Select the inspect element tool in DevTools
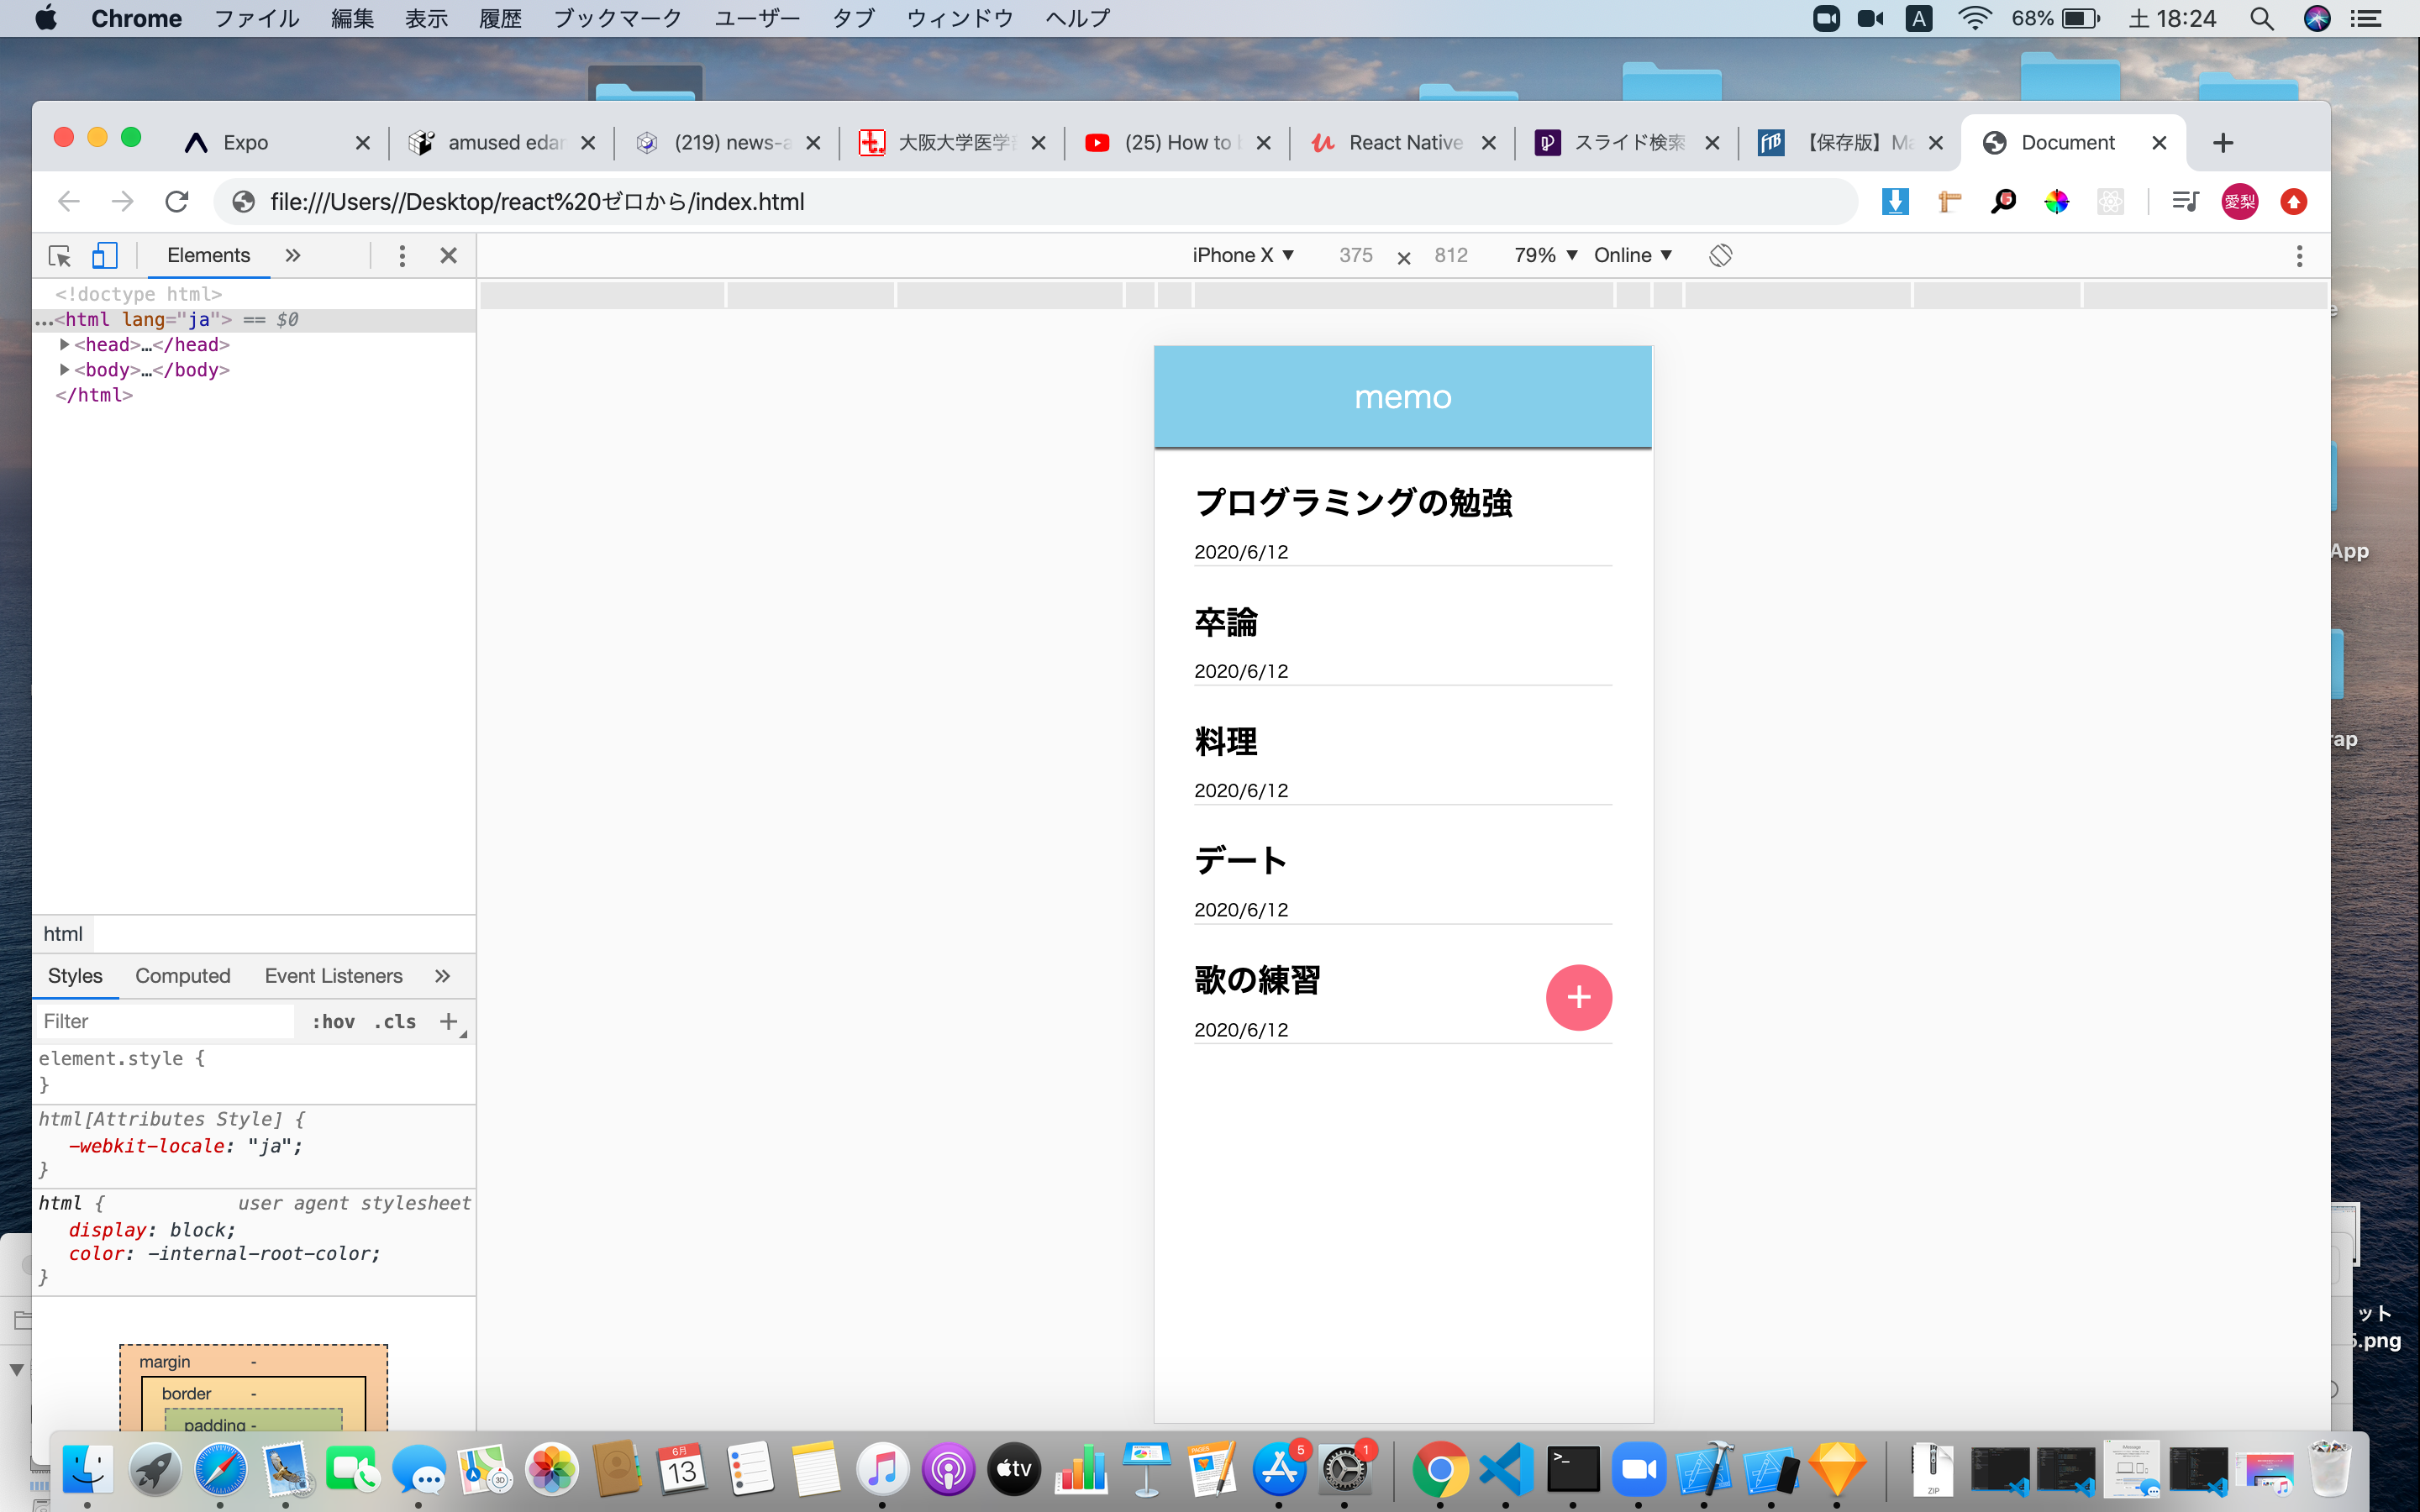 pos(59,257)
